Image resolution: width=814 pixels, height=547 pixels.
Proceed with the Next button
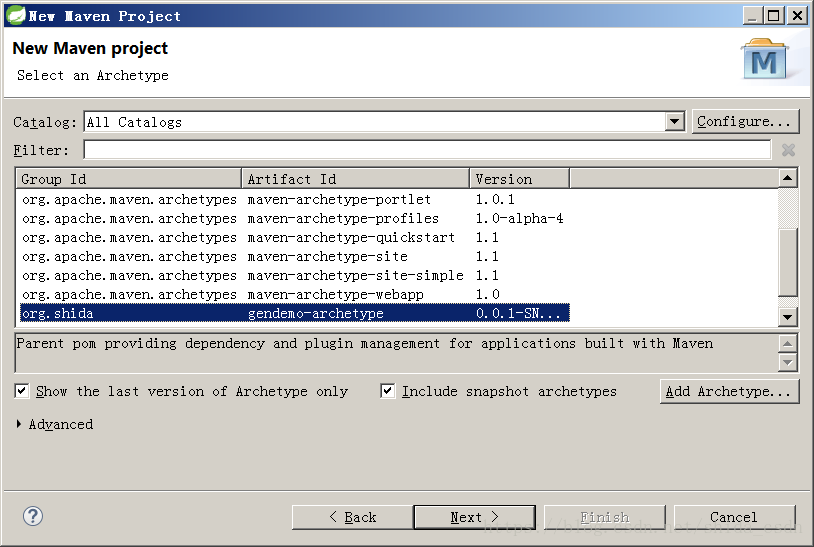click(474, 517)
